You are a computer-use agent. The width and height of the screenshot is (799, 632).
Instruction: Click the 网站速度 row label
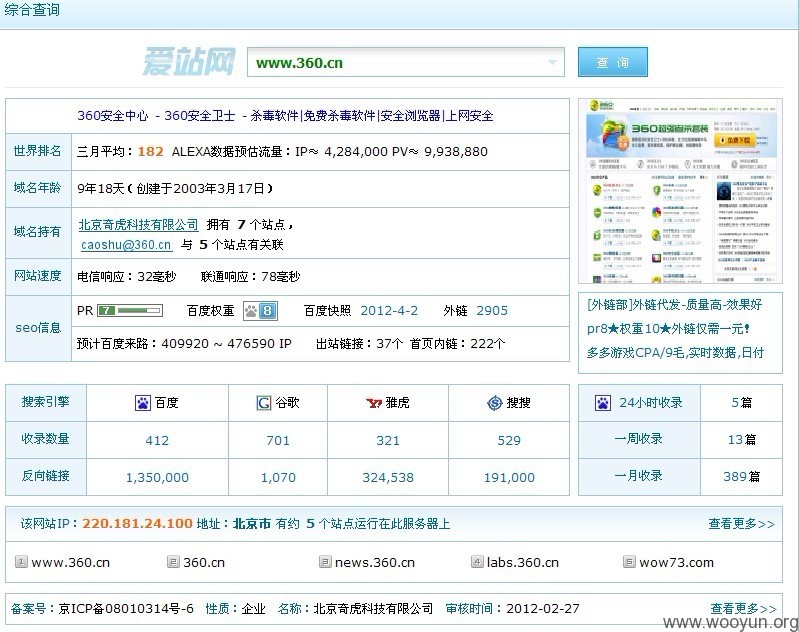tap(37, 276)
